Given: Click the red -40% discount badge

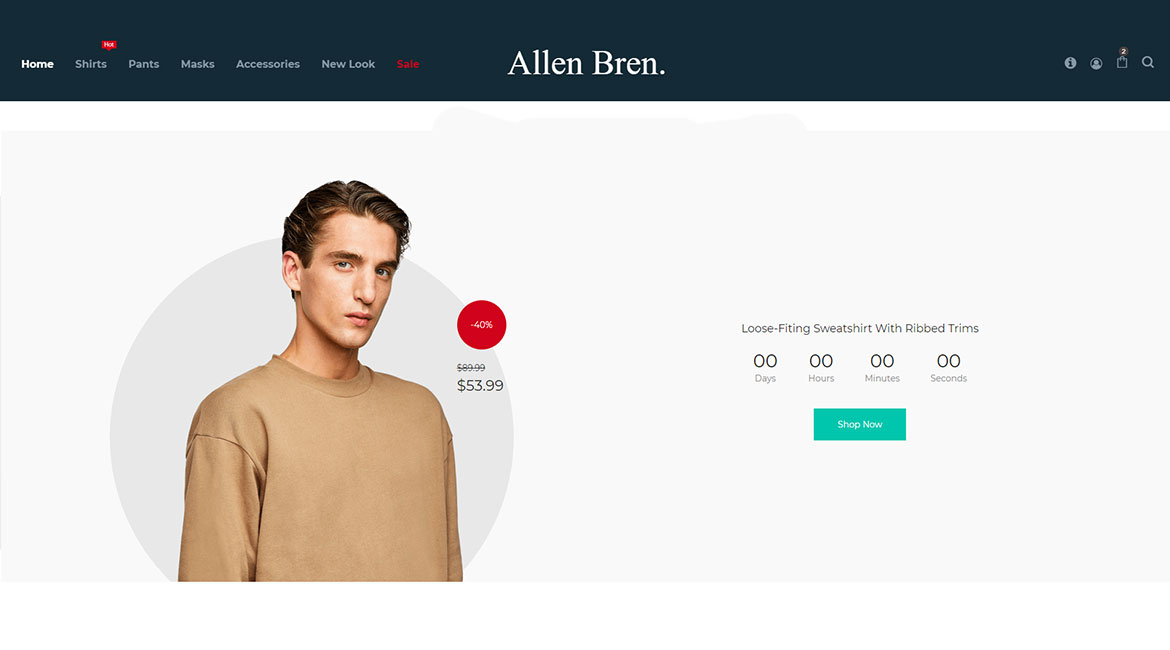Looking at the screenshot, I should click(x=481, y=325).
